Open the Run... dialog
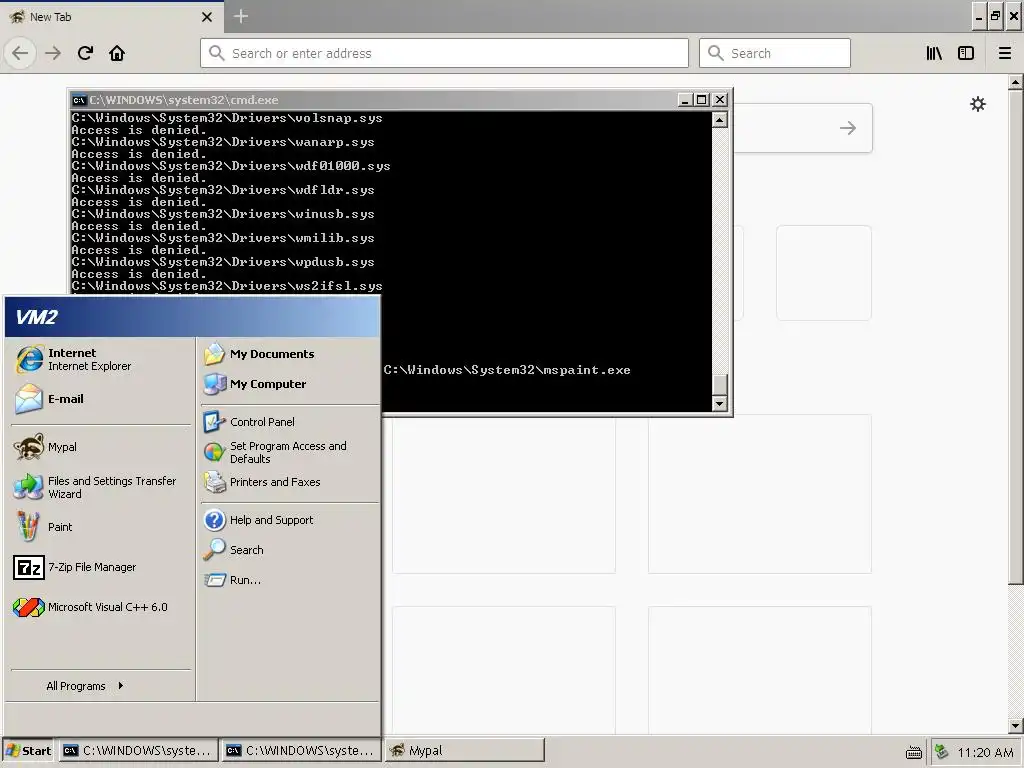The image size is (1024, 768). tap(289, 580)
